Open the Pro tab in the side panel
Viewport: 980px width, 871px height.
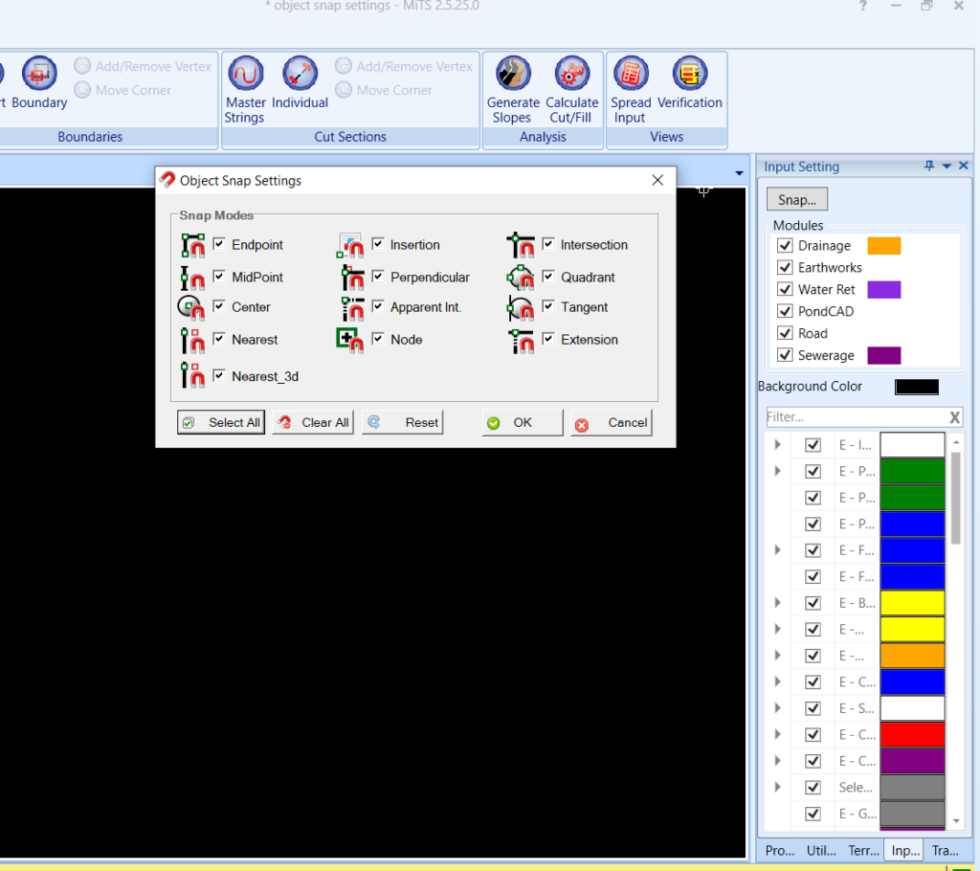[779, 850]
